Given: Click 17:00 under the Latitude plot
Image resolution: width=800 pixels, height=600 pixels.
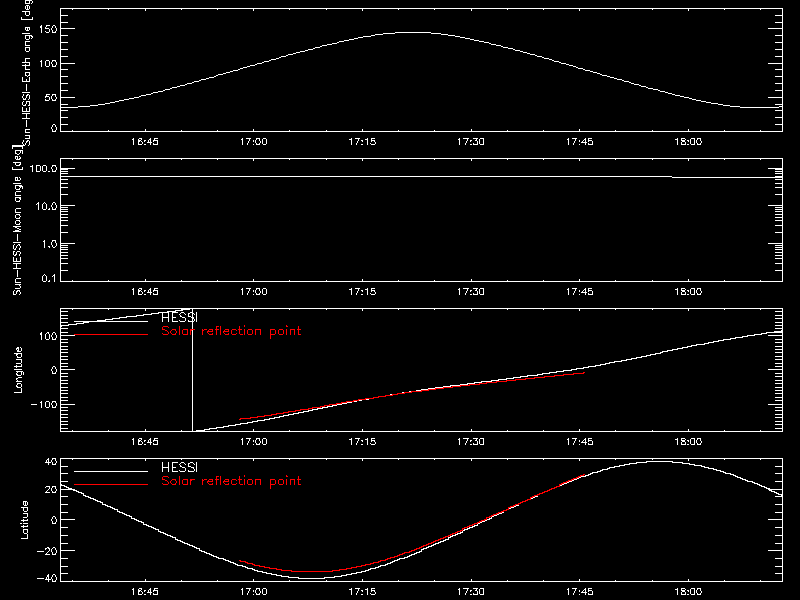Looking at the screenshot, I should [x=254, y=592].
